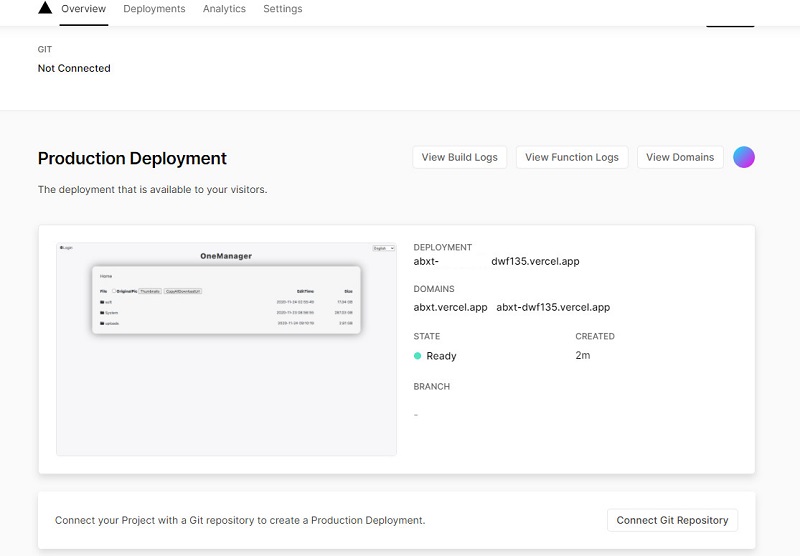Image resolution: width=800 pixels, height=556 pixels.
Task: Click 'The deployment that is available' description
Action: coord(153,189)
